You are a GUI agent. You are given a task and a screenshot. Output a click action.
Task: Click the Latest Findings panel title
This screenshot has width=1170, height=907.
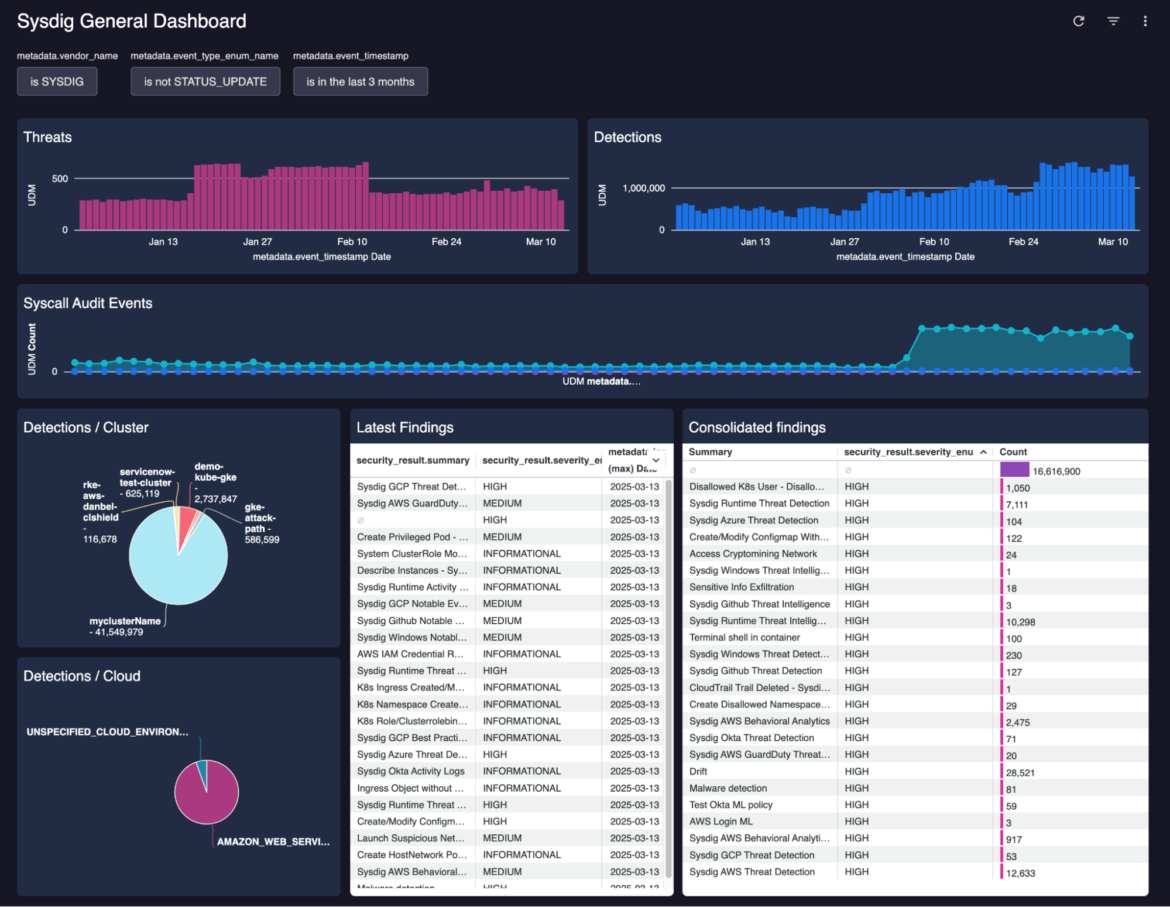(404, 427)
